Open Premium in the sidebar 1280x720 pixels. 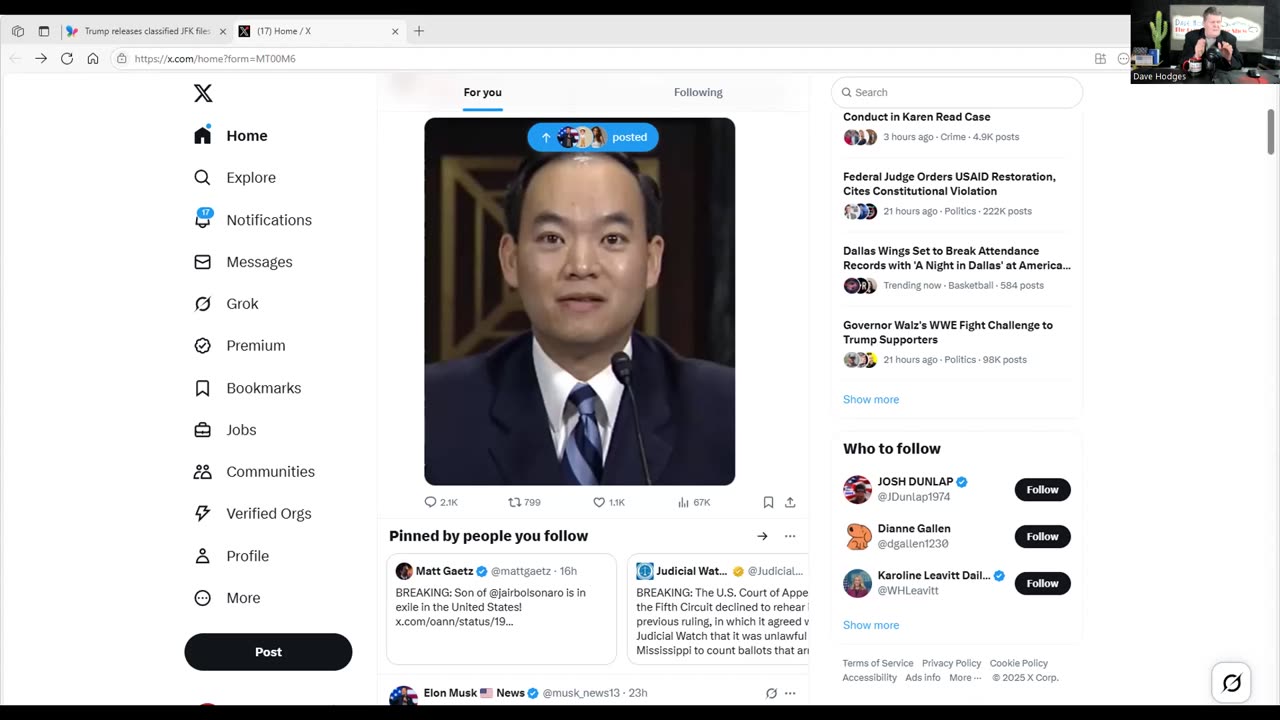coord(240,346)
